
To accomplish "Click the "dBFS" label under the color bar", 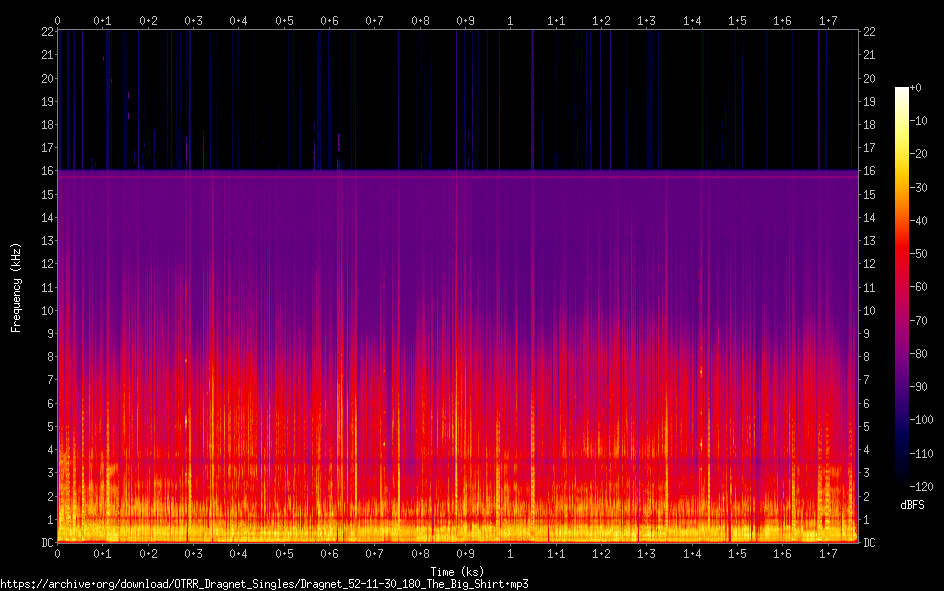I will coord(912,505).
